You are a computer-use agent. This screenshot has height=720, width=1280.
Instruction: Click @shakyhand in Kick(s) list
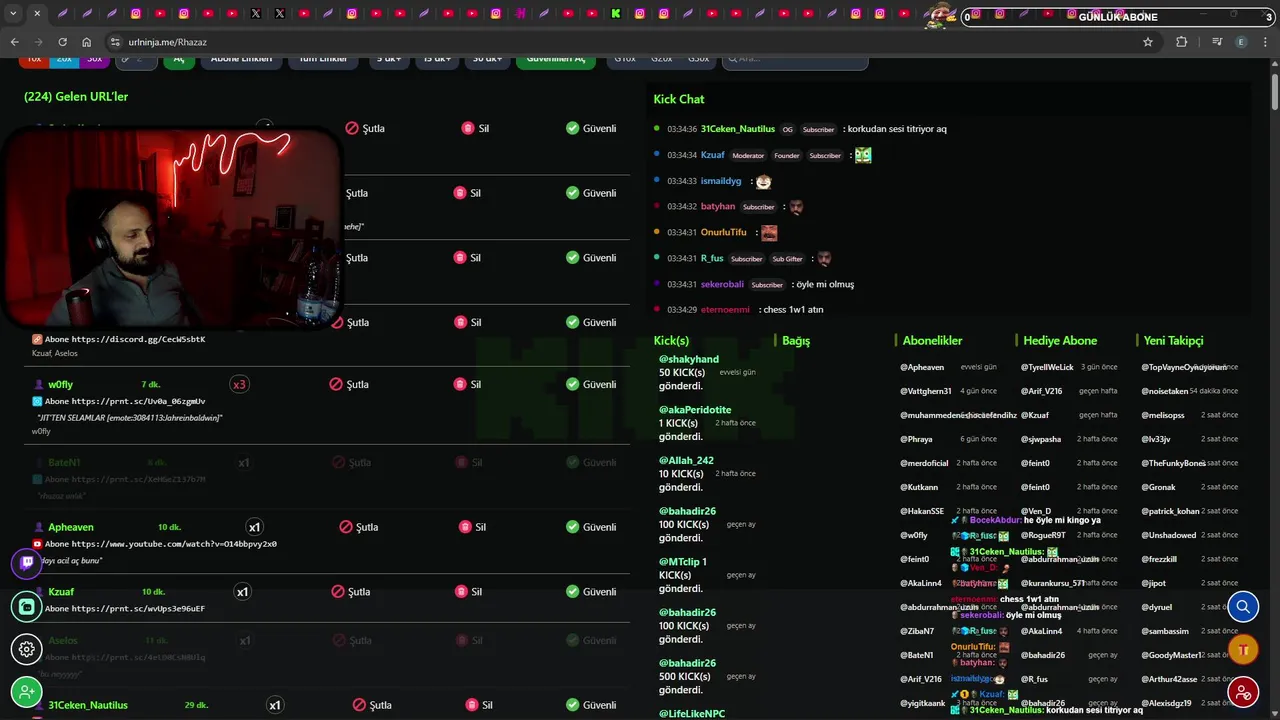click(689, 359)
